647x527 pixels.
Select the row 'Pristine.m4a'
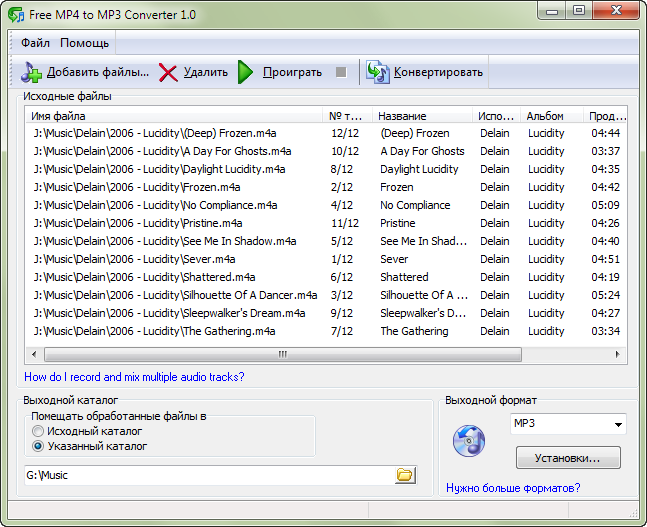click(x=326, y=223)
